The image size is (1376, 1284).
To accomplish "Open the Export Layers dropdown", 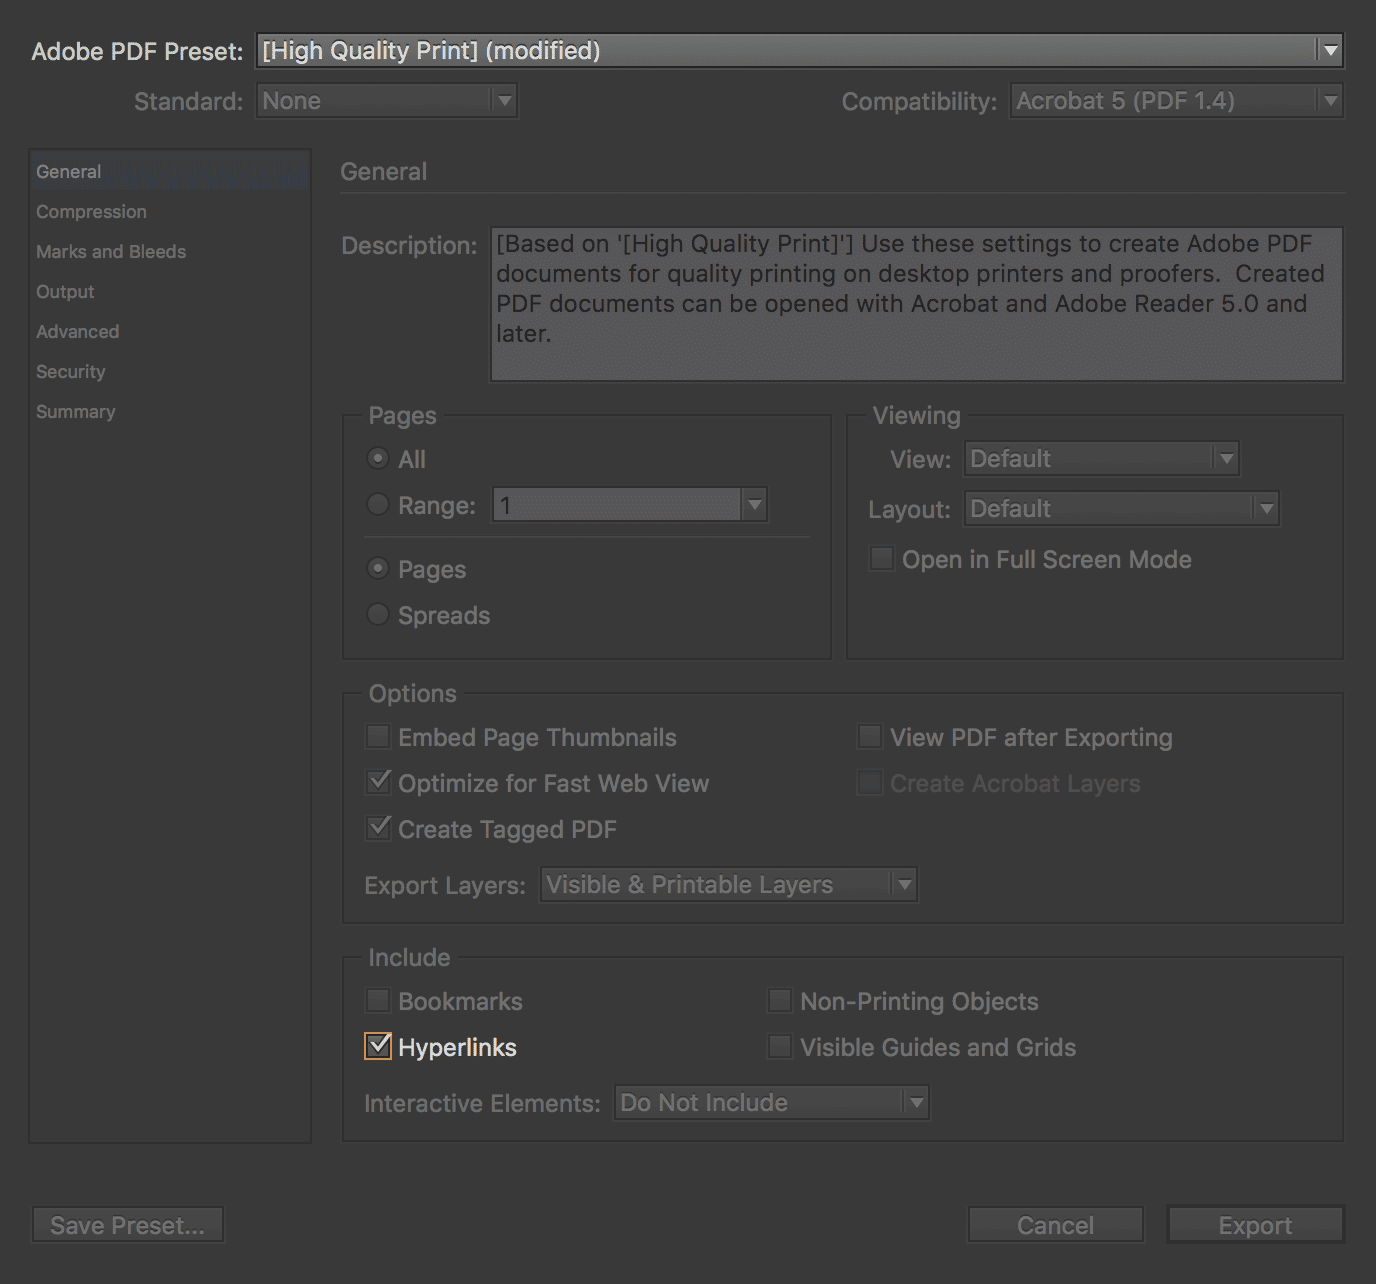I will 728,885.
